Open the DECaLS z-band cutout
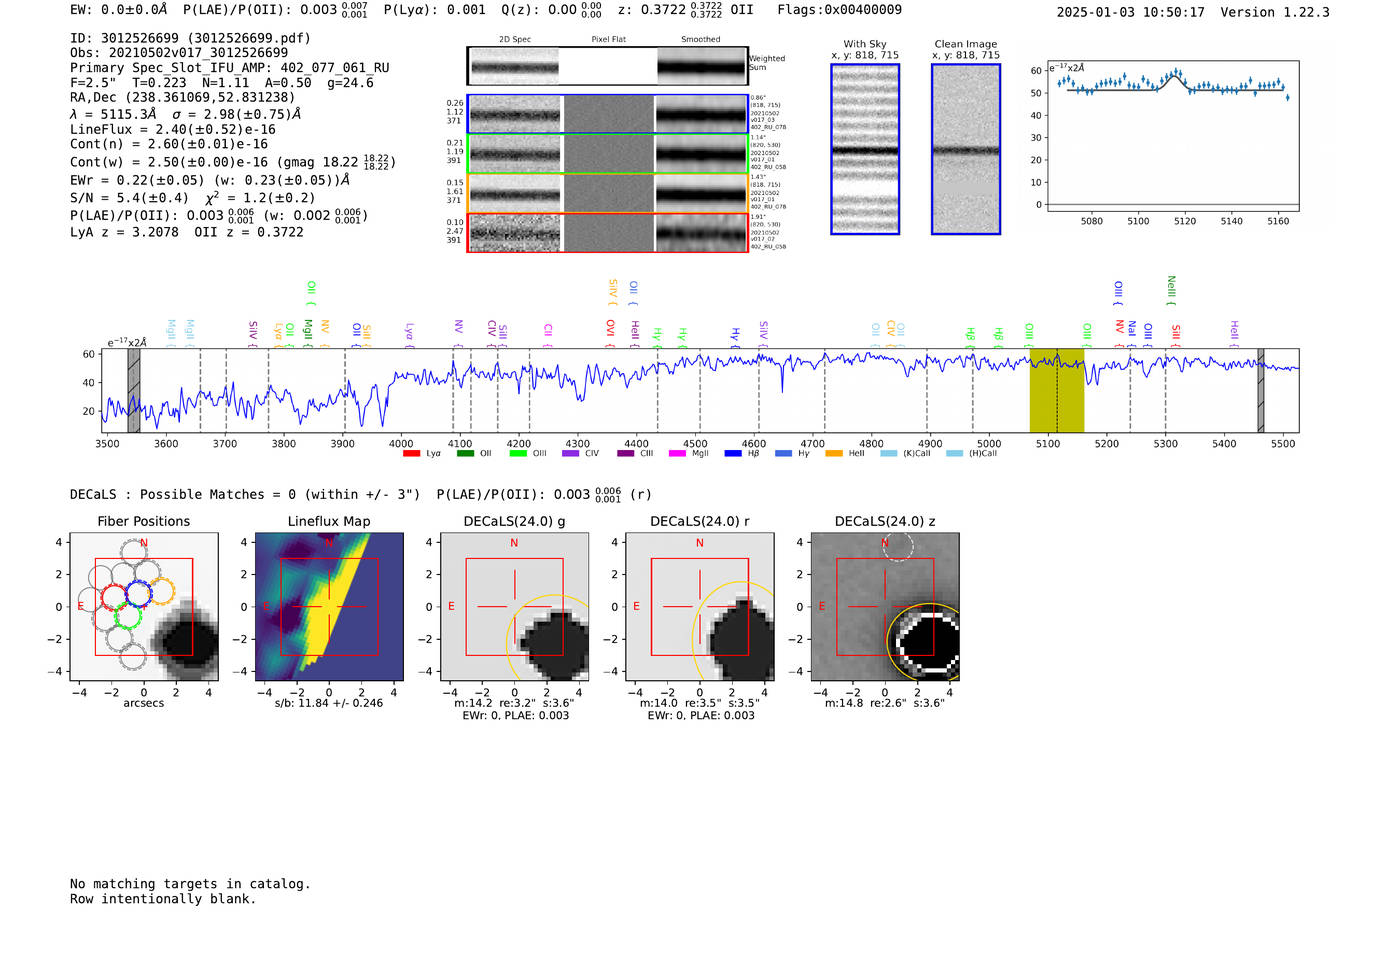 [x=885, y=607]
